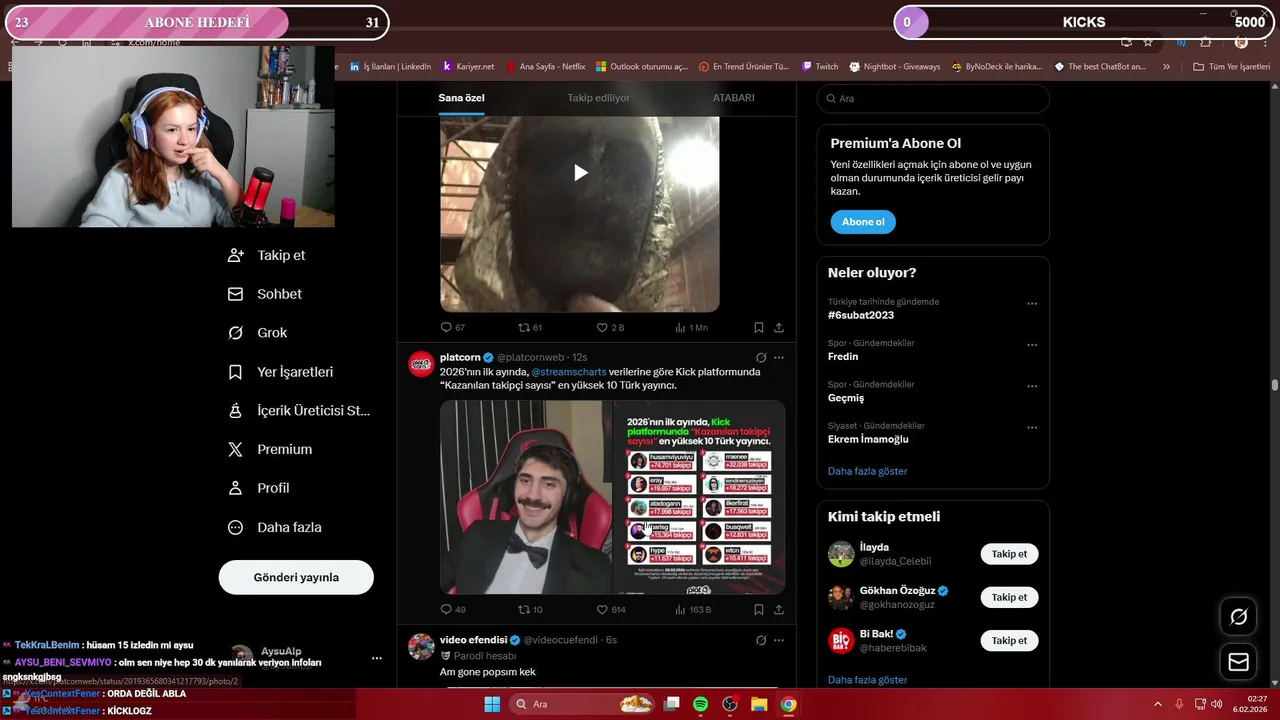Click the Abone ol premium button
Viewport: 1280px width, 720px height.
[x=863, y=222]
